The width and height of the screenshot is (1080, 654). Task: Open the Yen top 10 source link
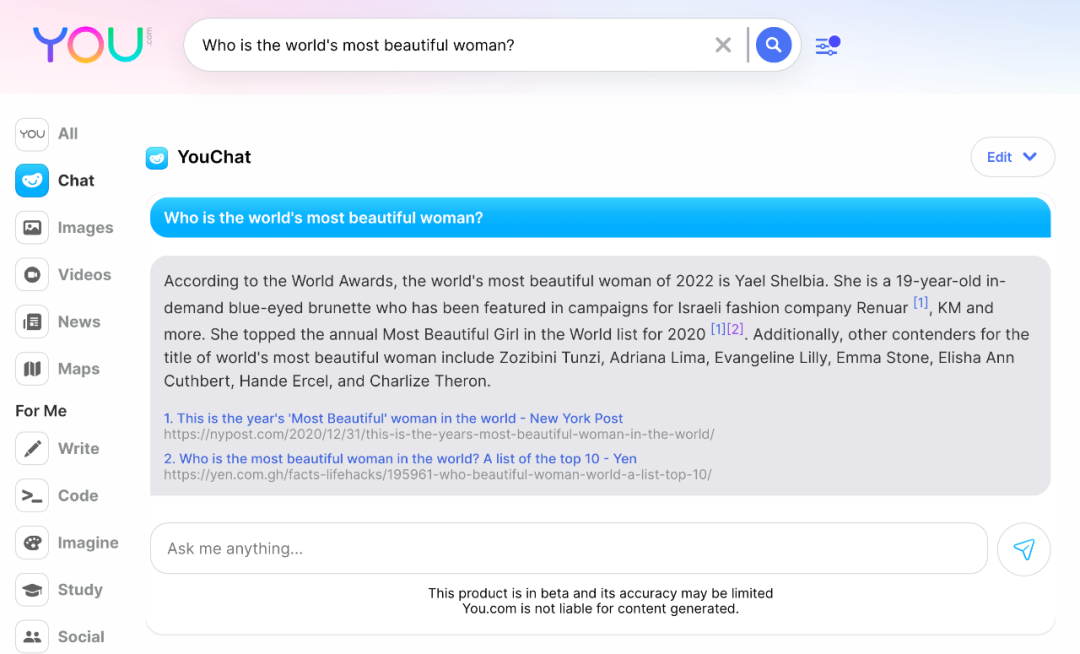point(400,458)
